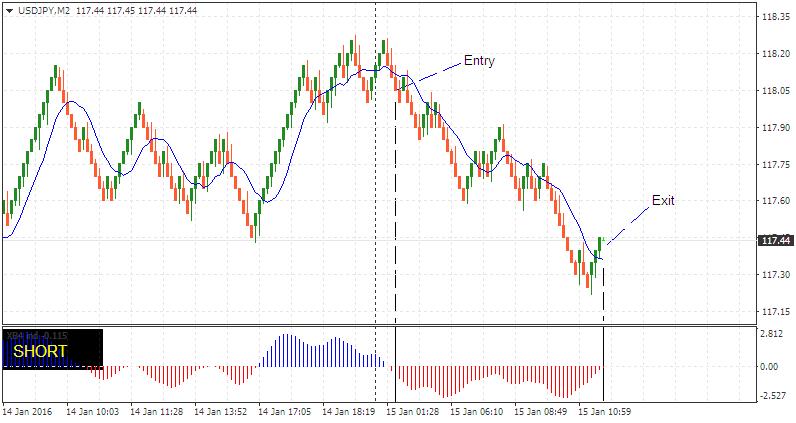The height and width of the screenshot is (423, 796).
Task: Select the USDJPY,M2 symbol title text
Action: 44,11
